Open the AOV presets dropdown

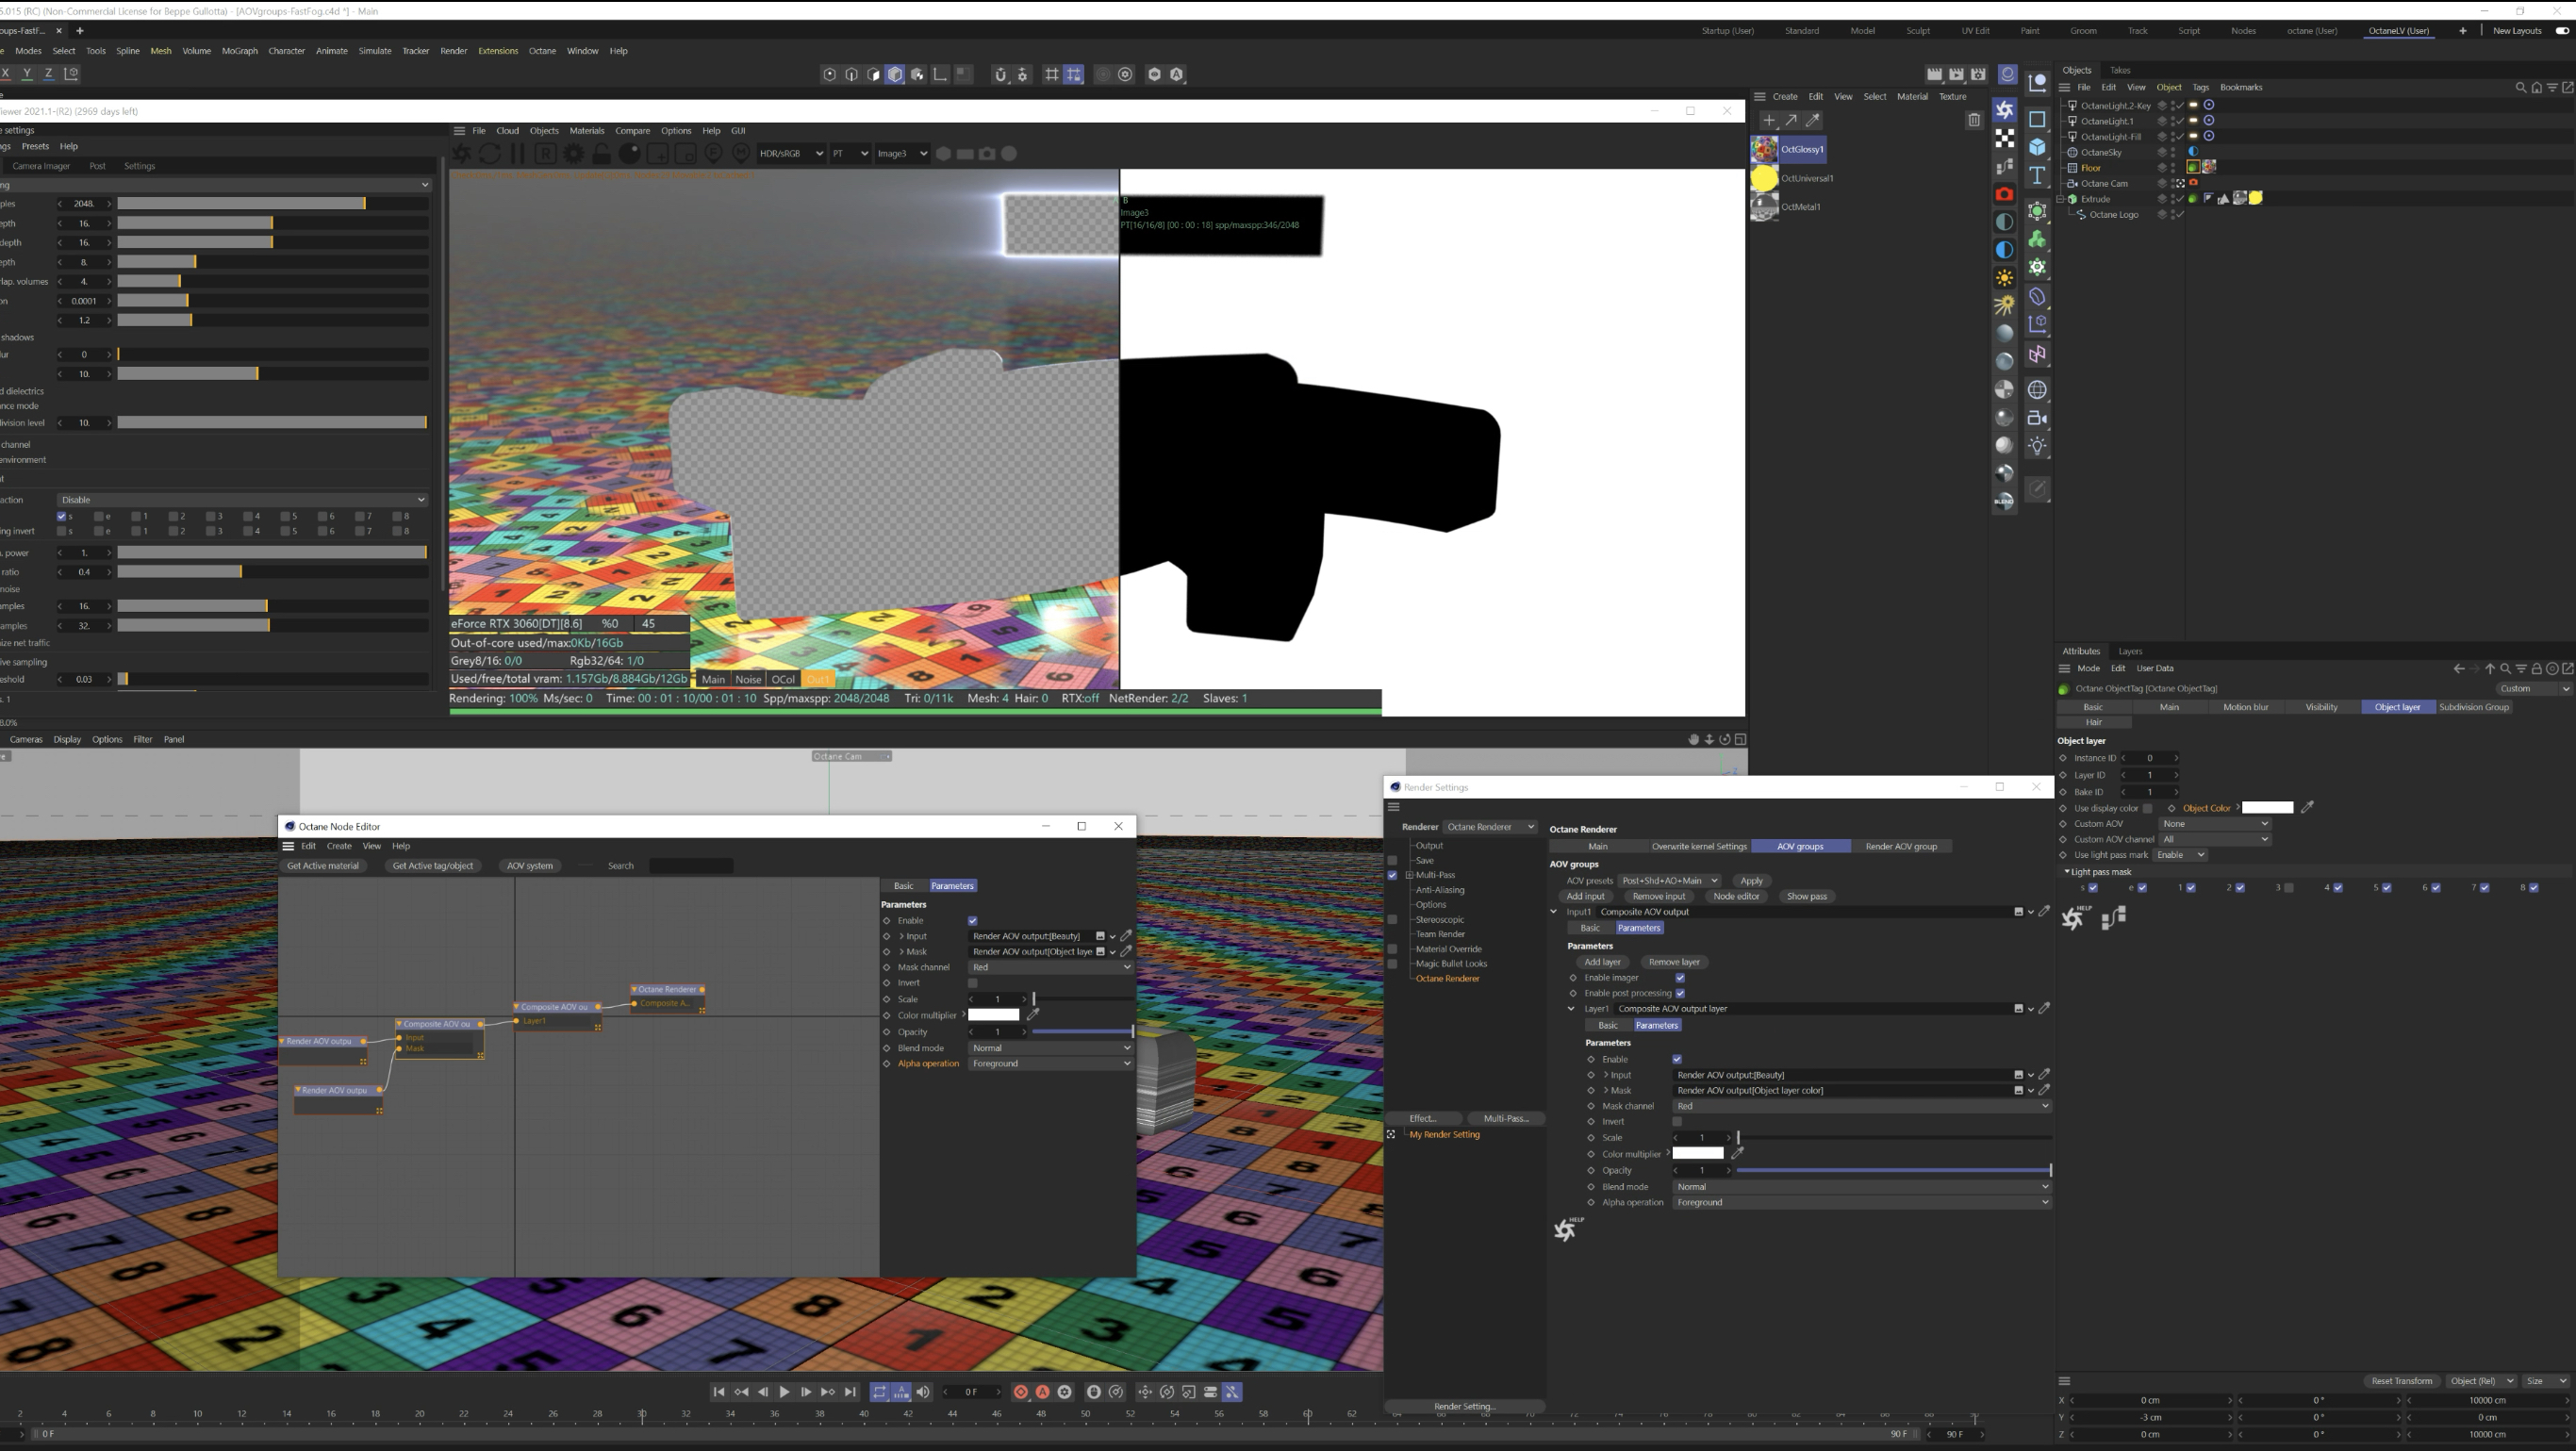point(1668,881)
